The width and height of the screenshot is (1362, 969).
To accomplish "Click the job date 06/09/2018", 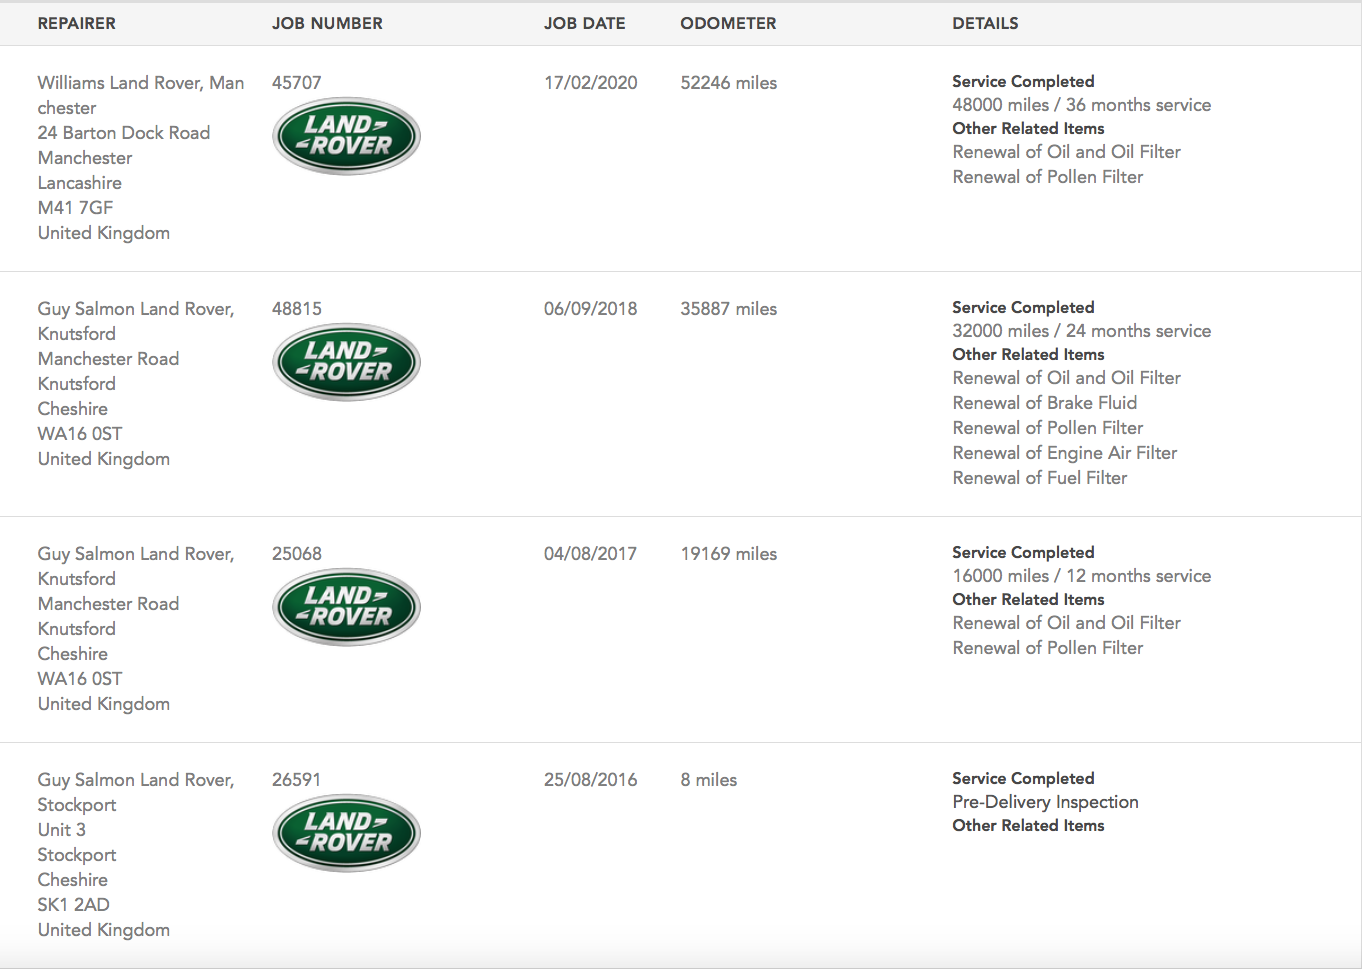I will (591, 309).
